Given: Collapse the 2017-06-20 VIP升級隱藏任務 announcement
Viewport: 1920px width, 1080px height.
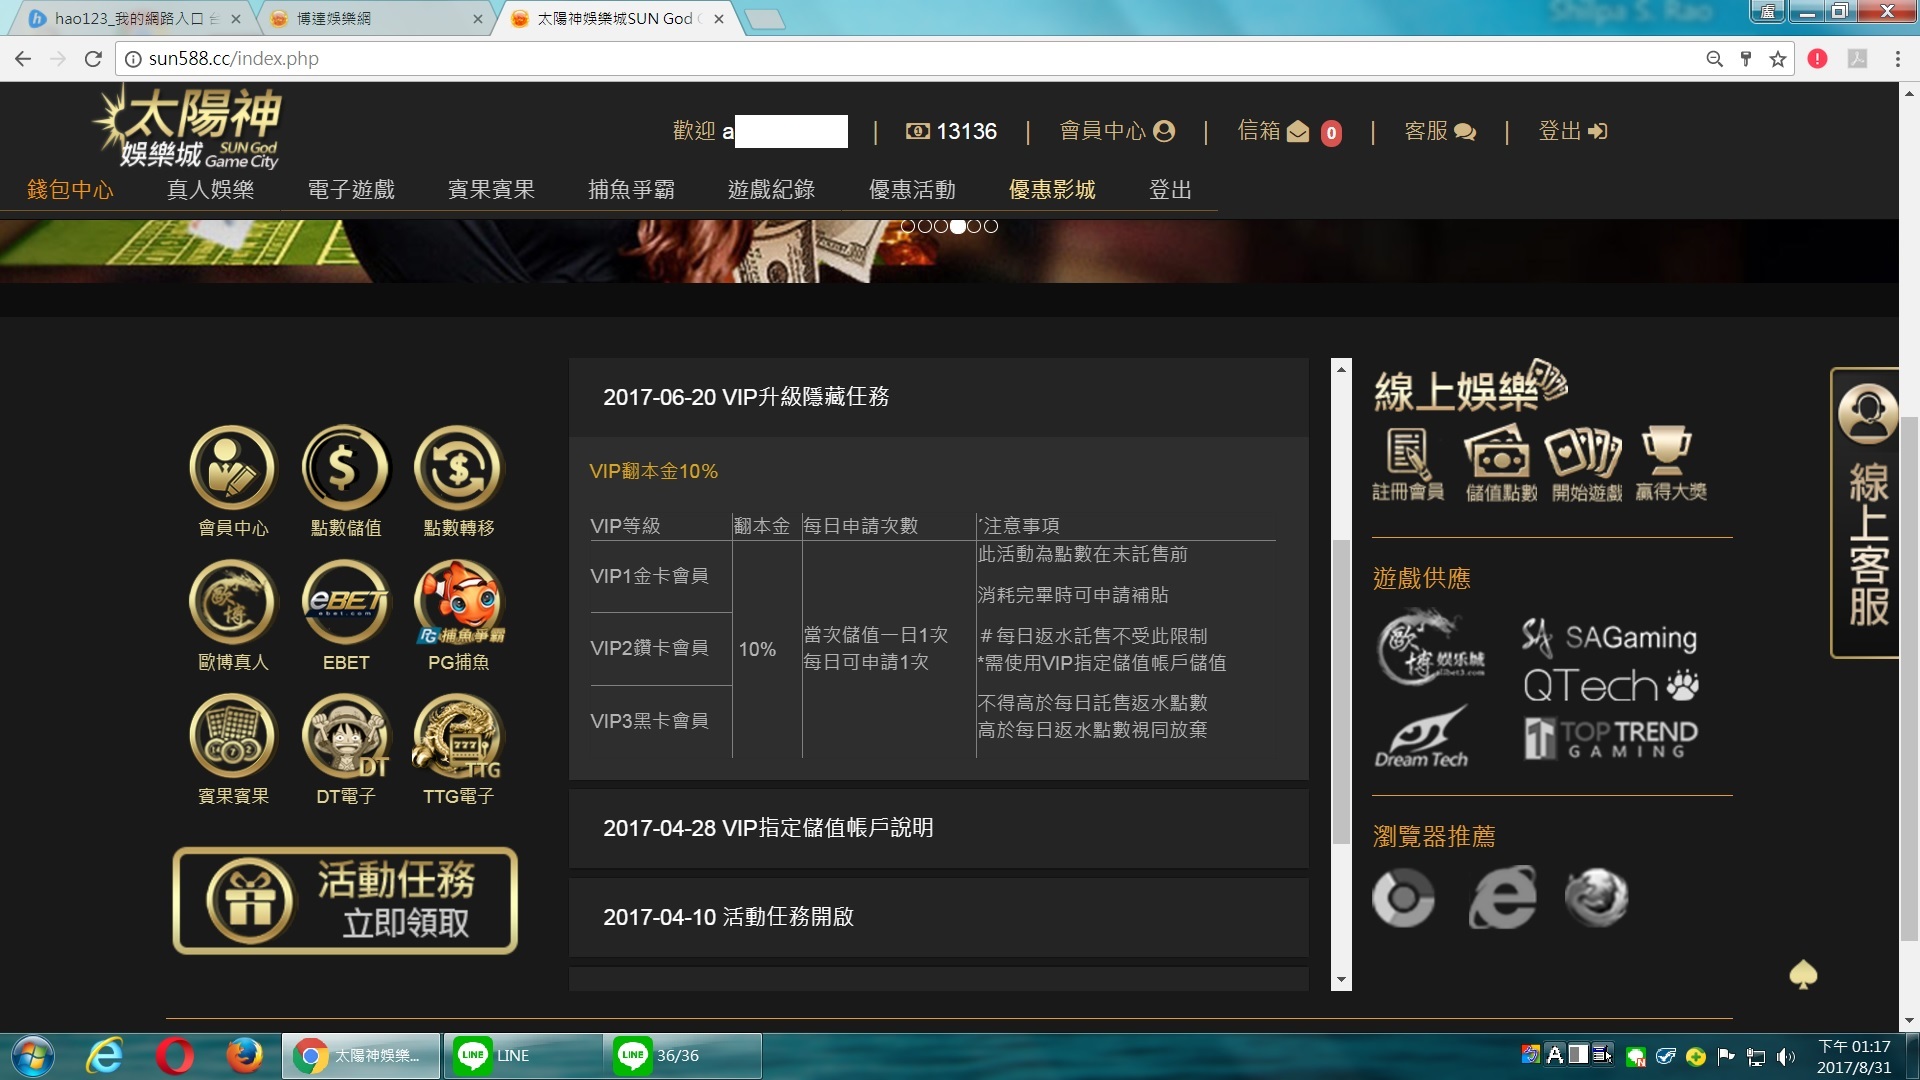Looking at the screenshot, I should click(x=745, y=397).
